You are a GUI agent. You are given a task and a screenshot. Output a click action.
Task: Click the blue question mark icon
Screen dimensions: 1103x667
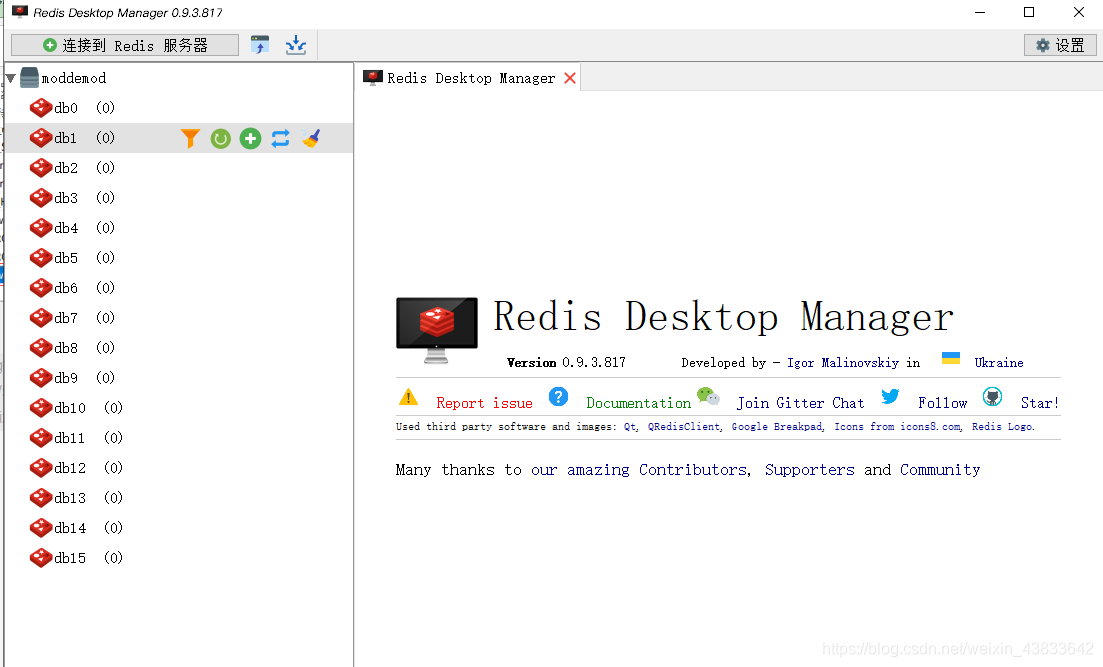coord(559,397)
